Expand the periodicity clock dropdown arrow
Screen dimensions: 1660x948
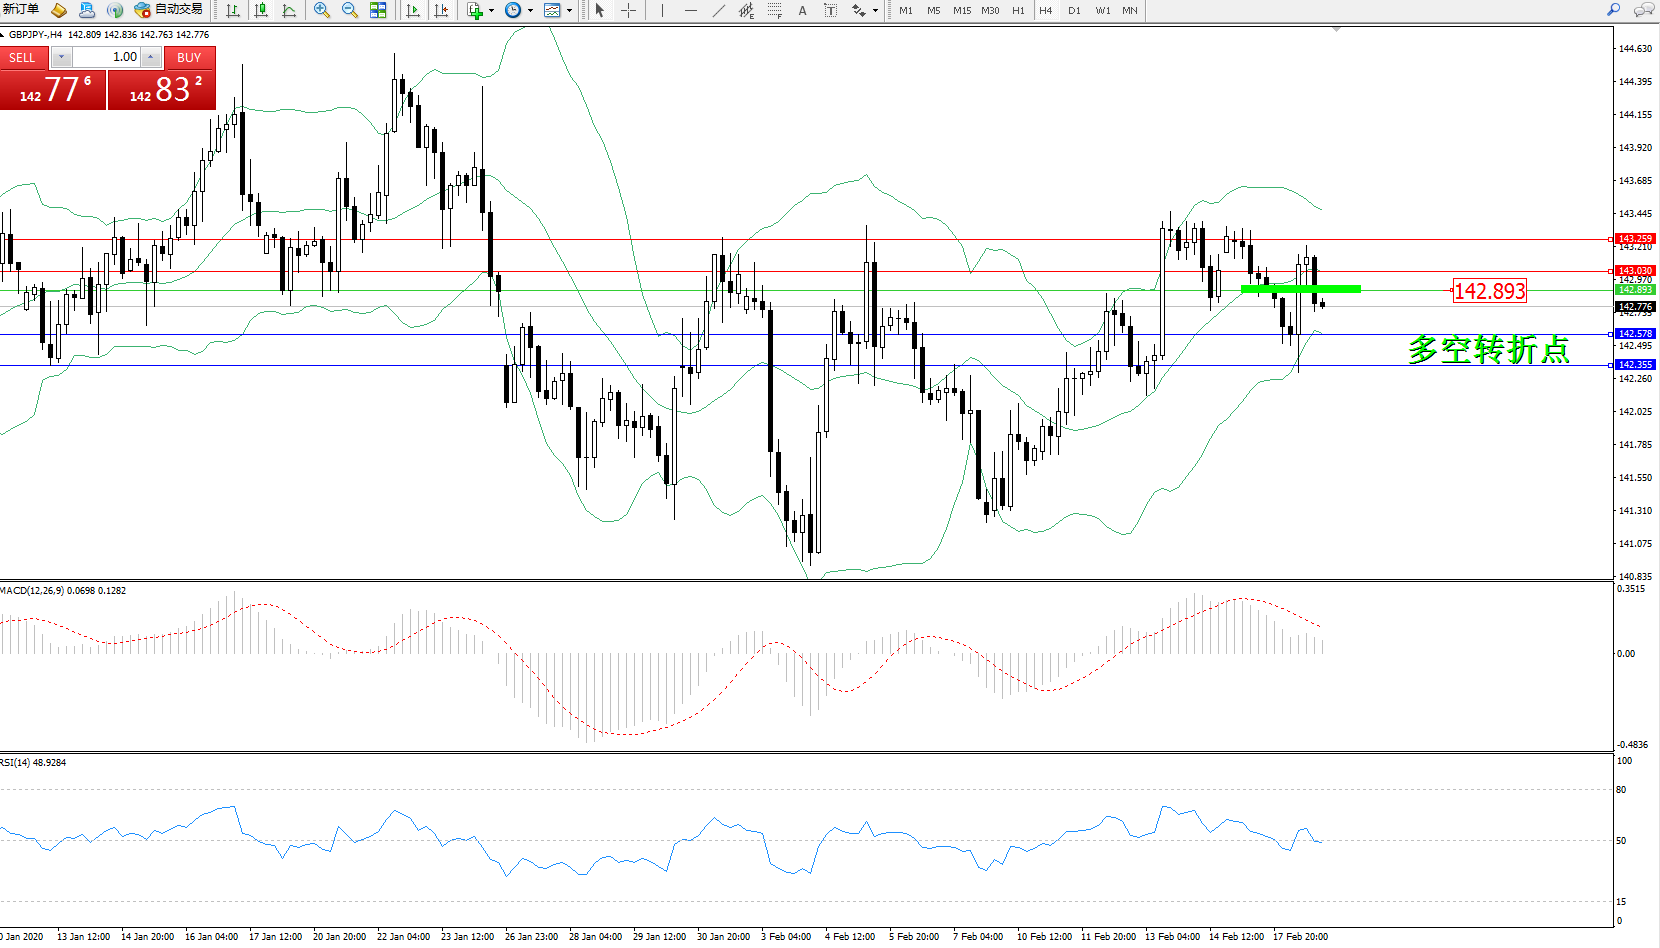(x=530, y=10)
